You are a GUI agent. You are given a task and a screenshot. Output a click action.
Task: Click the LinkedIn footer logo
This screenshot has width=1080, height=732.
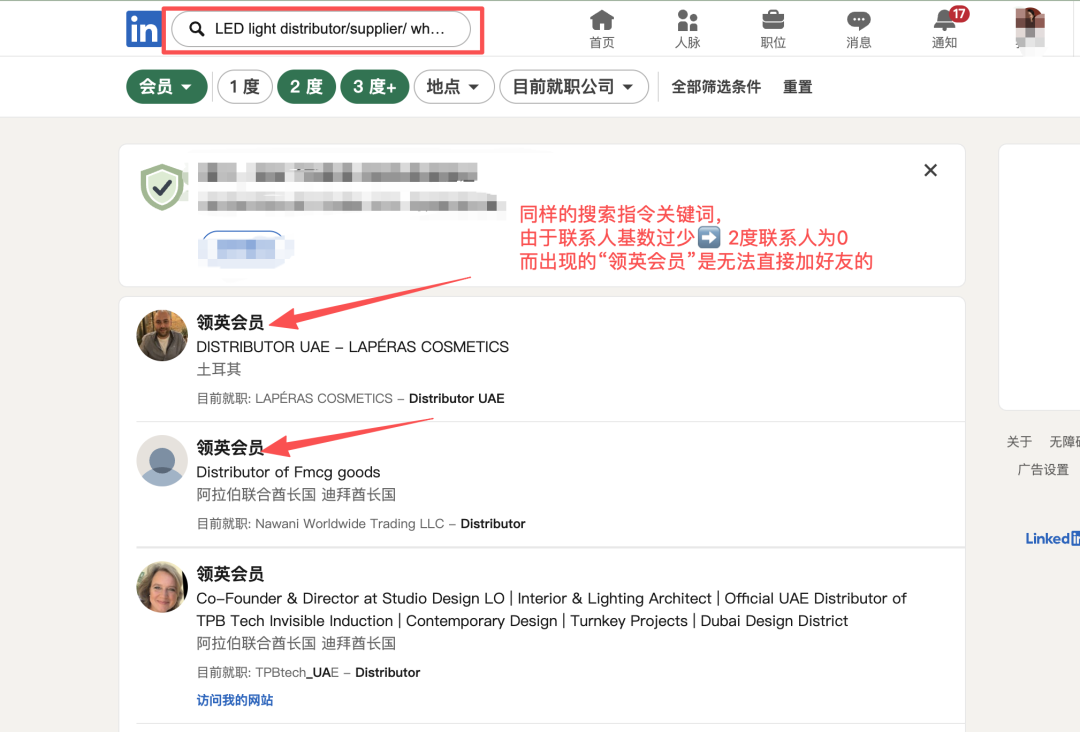1052,538
